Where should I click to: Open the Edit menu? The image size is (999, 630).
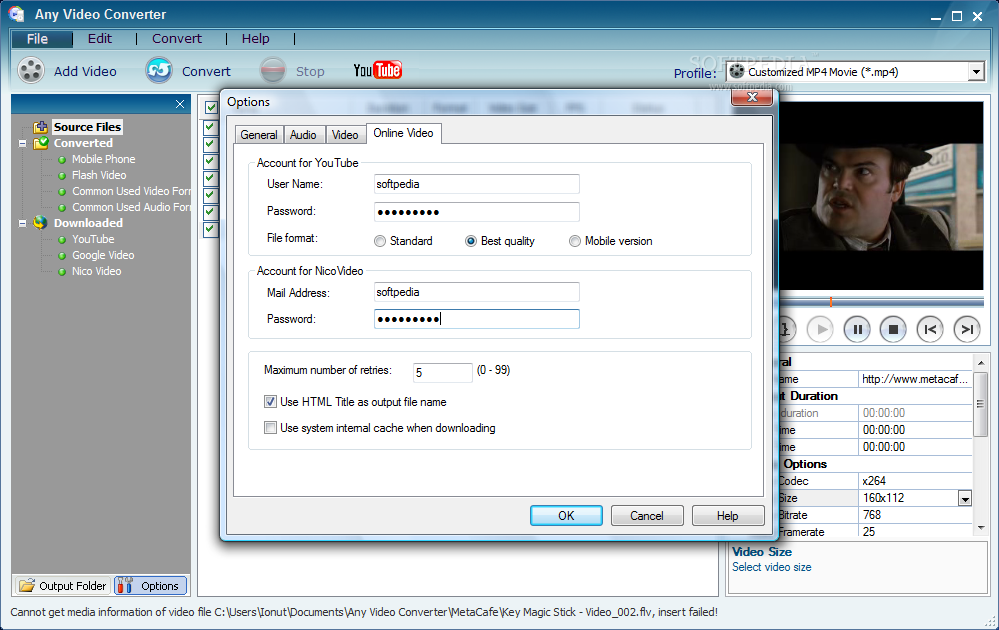click(100, 39)
